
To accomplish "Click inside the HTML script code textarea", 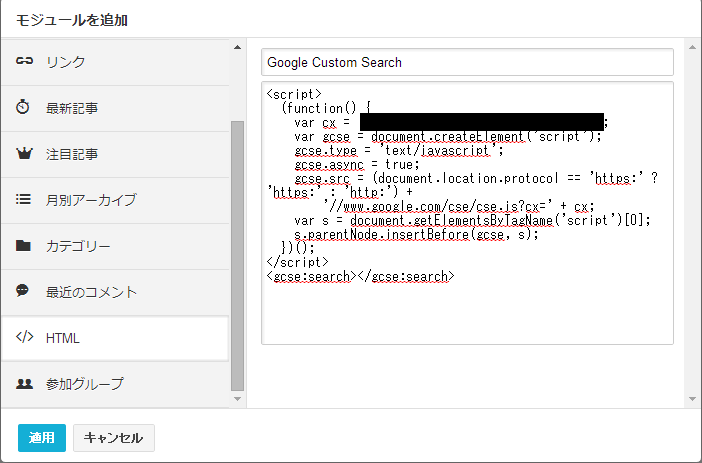I will 467,213.
